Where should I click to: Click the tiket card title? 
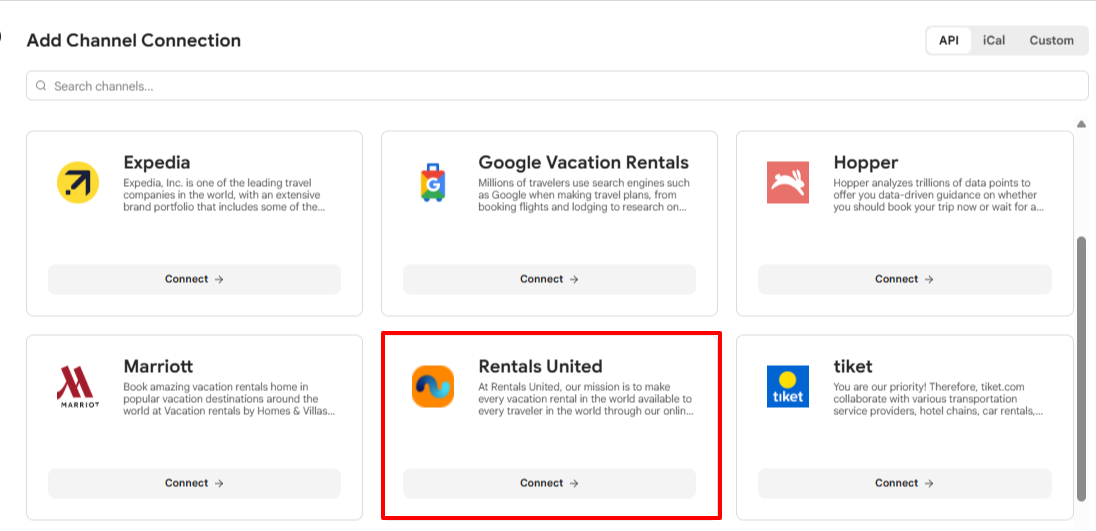853,366
